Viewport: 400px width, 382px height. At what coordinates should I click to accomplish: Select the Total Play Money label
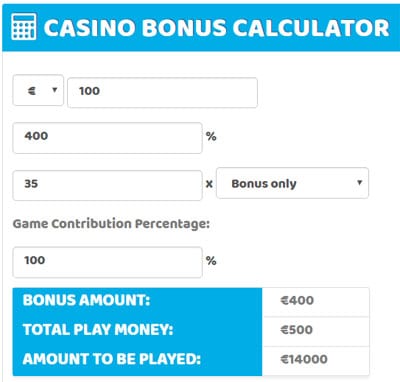98,330
